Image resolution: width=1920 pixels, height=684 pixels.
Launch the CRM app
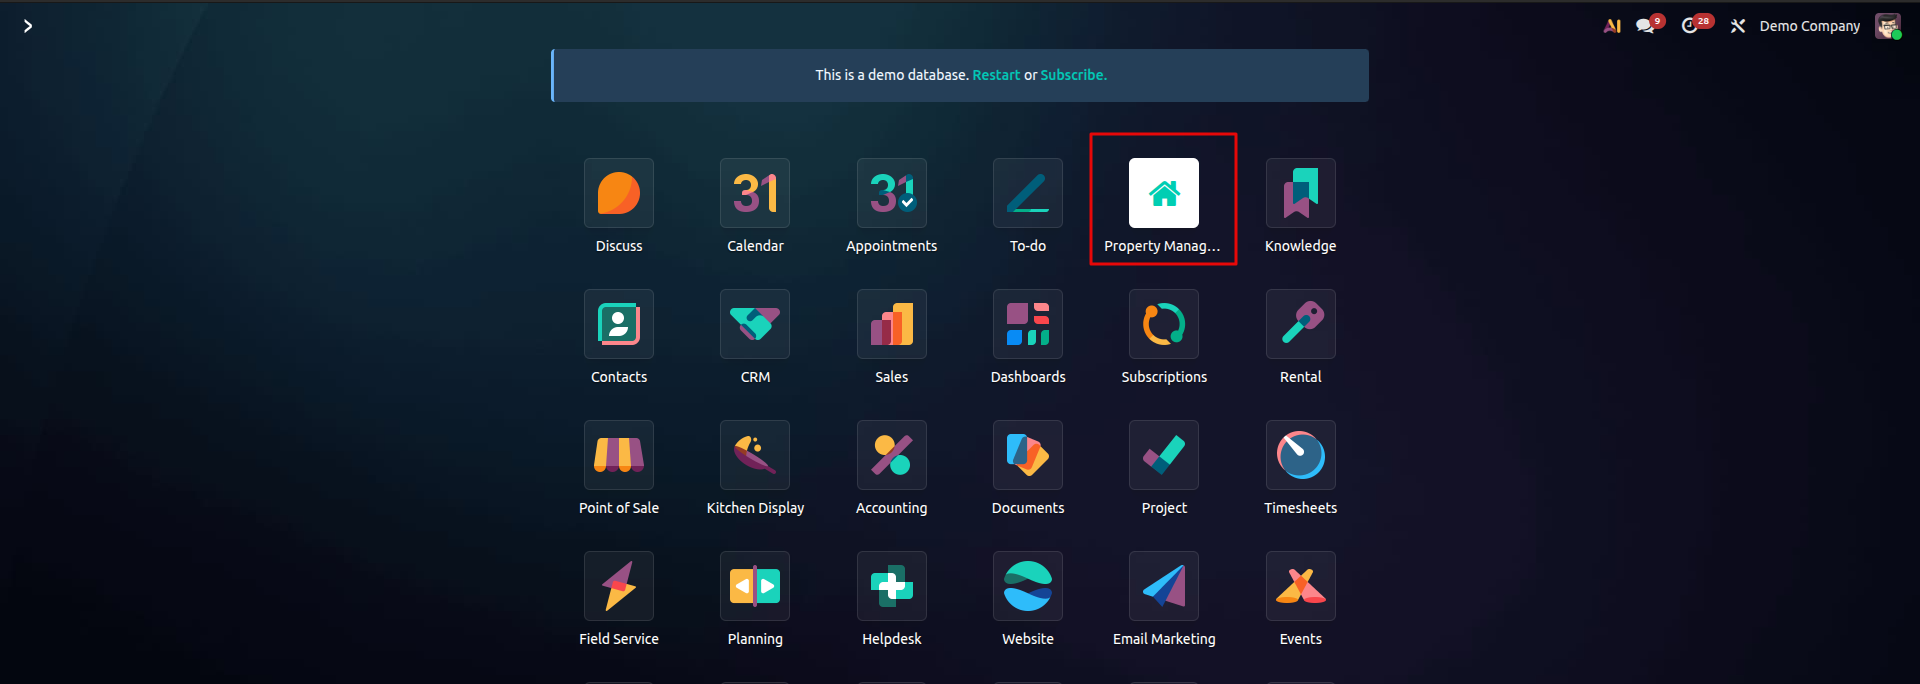pyautogui.click(x=755, y=325)
